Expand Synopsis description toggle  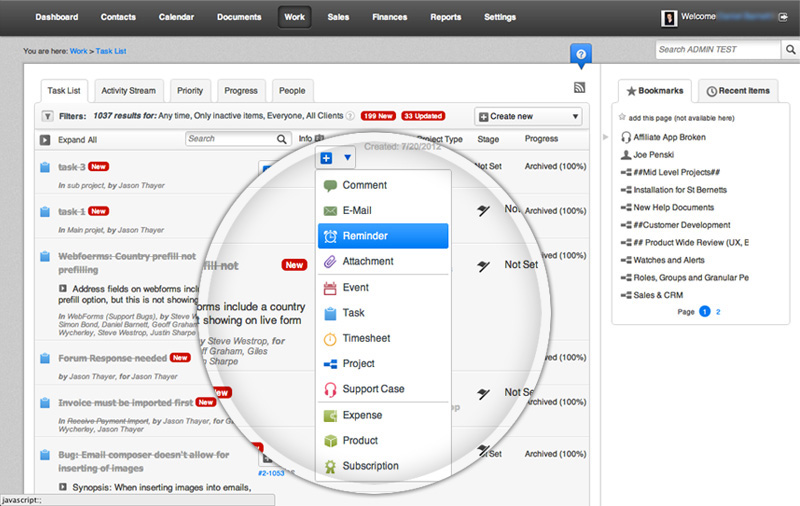click(x=63, y=487)
